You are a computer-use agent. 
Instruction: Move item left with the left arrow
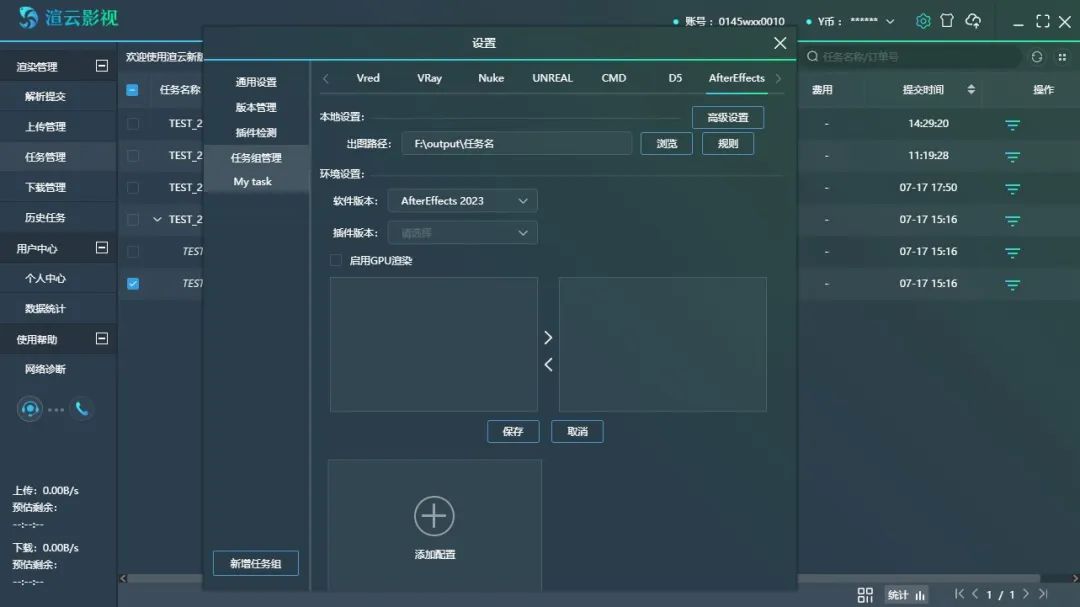tap(548, 364)
